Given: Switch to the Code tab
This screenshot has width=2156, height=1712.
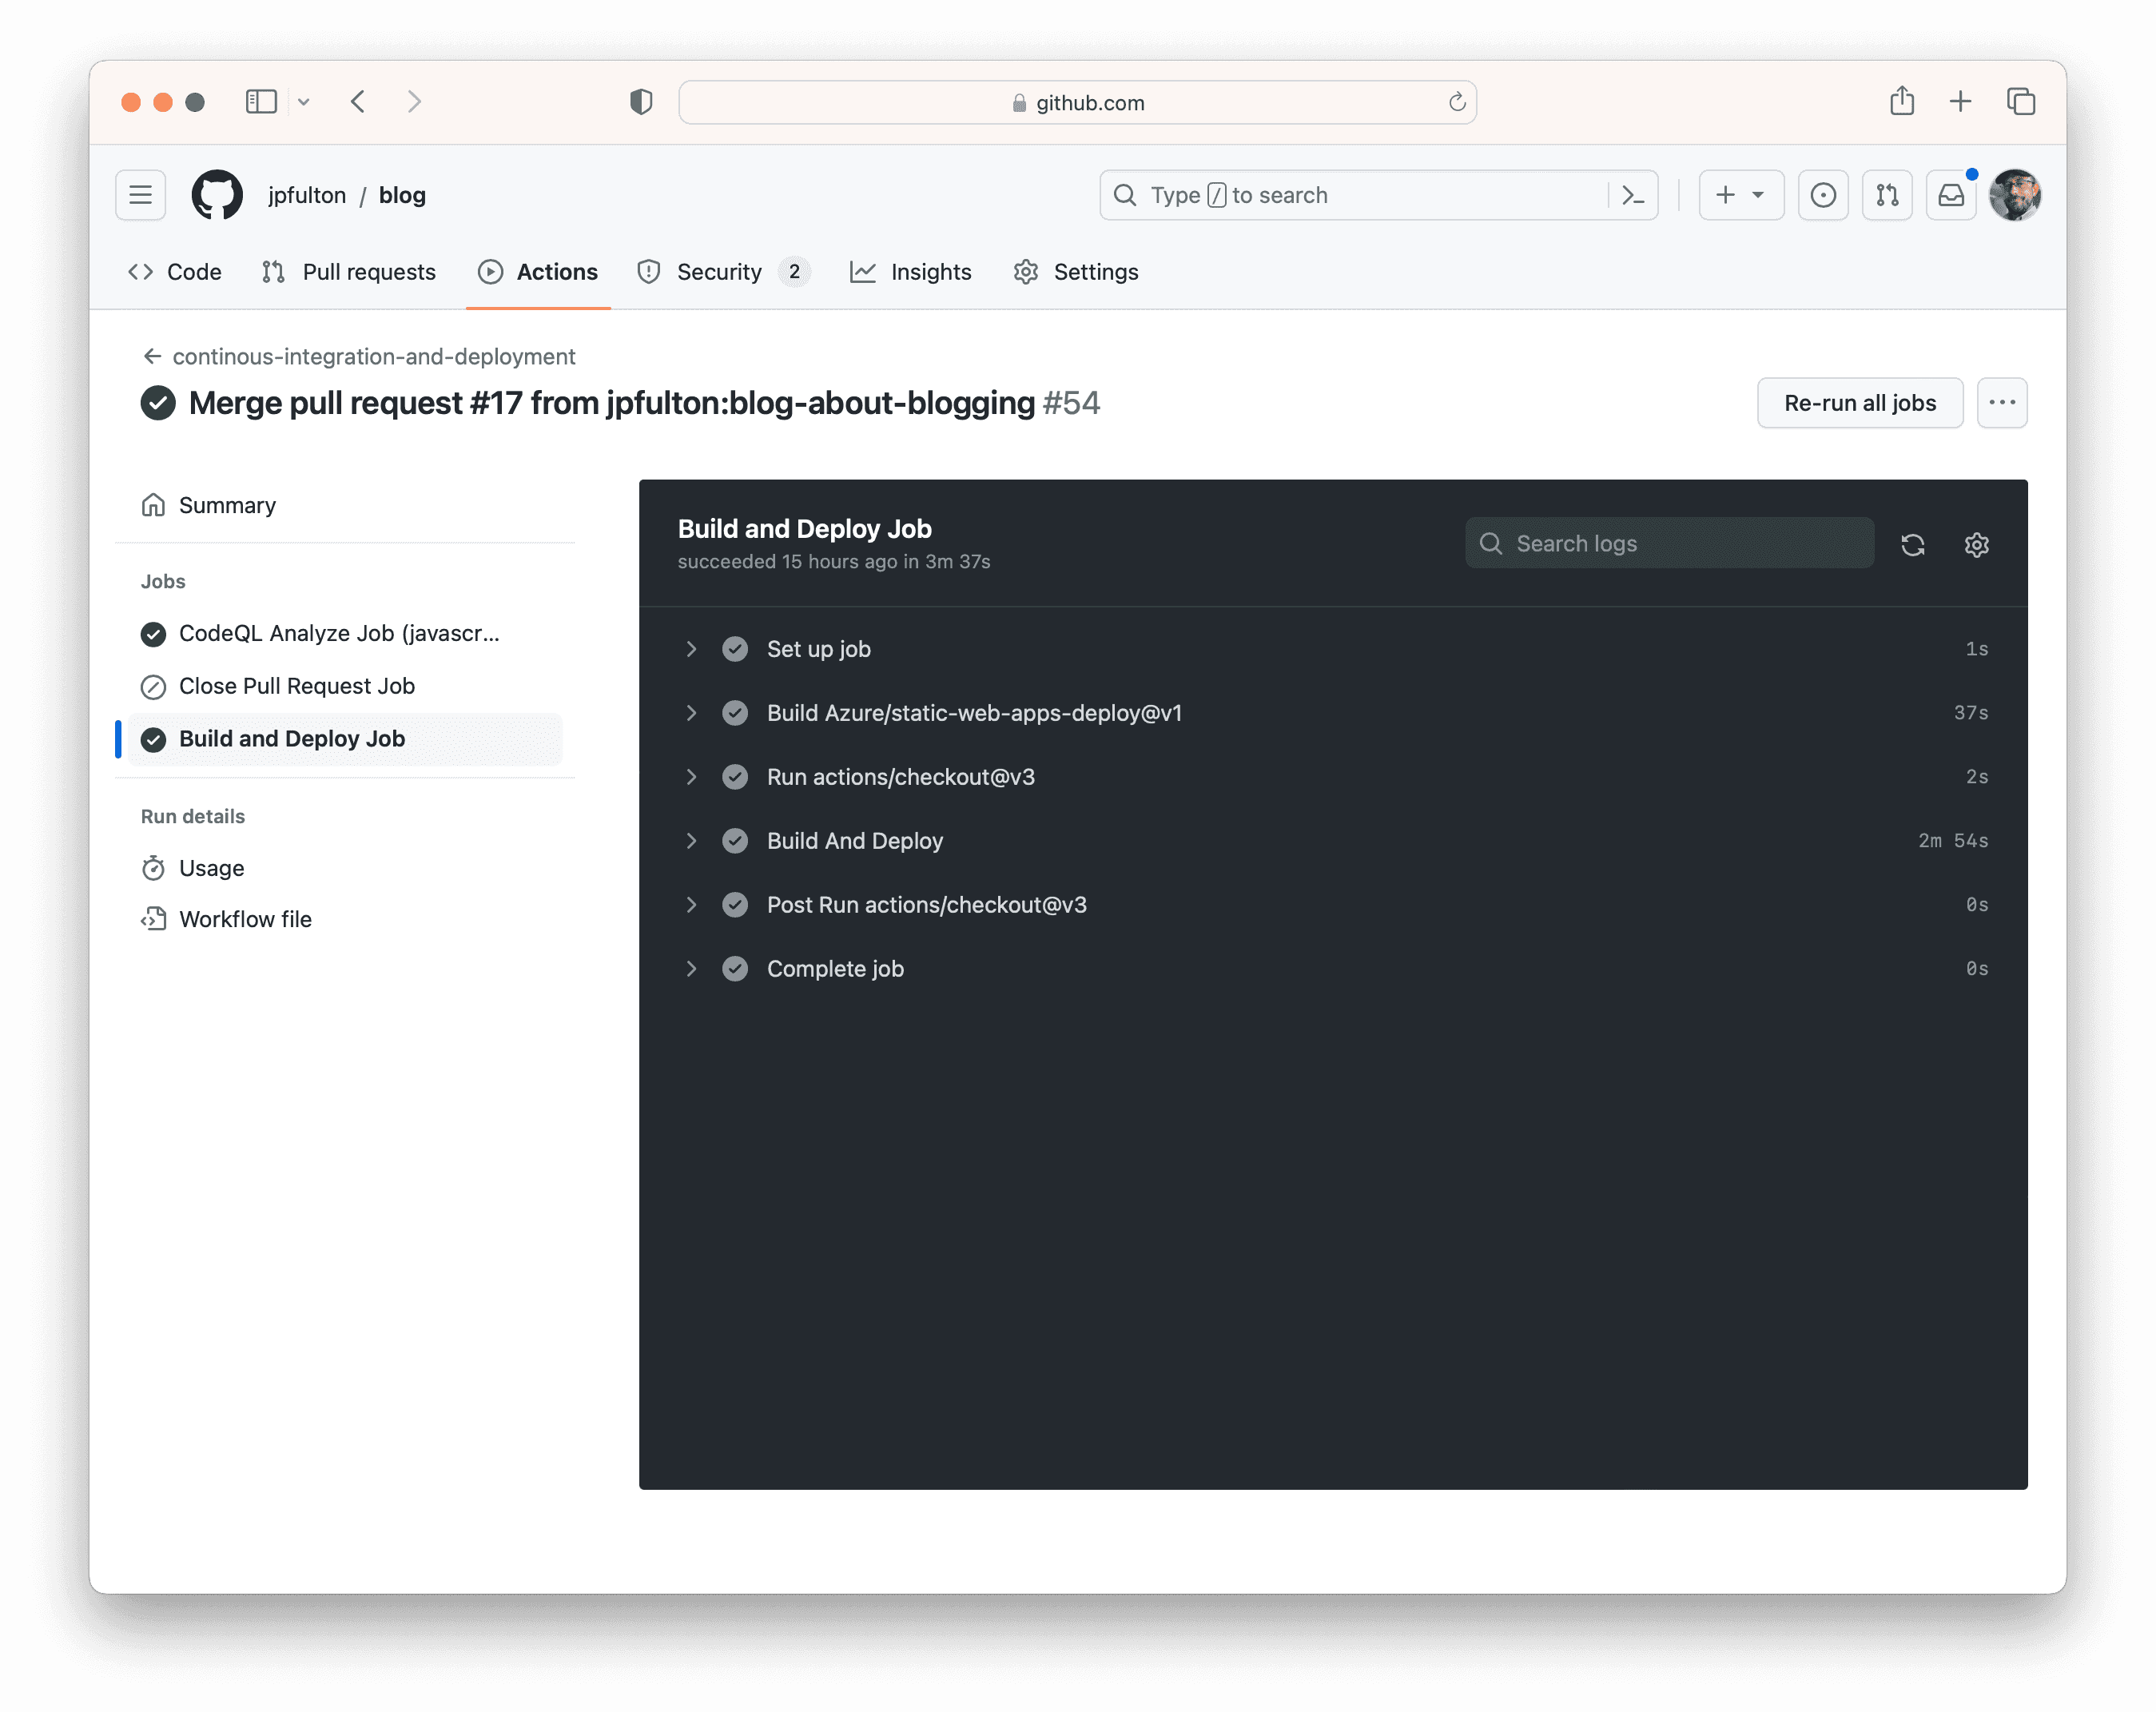Looking at the screenshot, I should click(x=175, y=272).
